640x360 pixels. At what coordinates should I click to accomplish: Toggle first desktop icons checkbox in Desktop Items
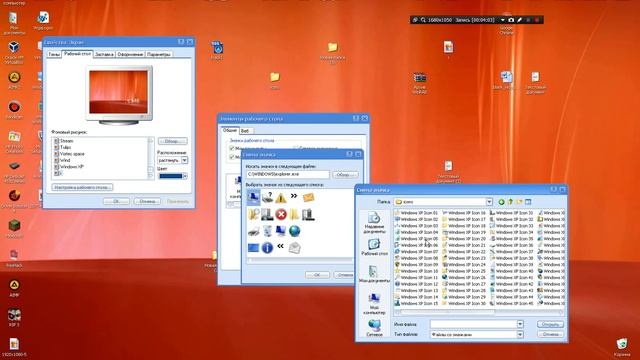pos(232,148)
